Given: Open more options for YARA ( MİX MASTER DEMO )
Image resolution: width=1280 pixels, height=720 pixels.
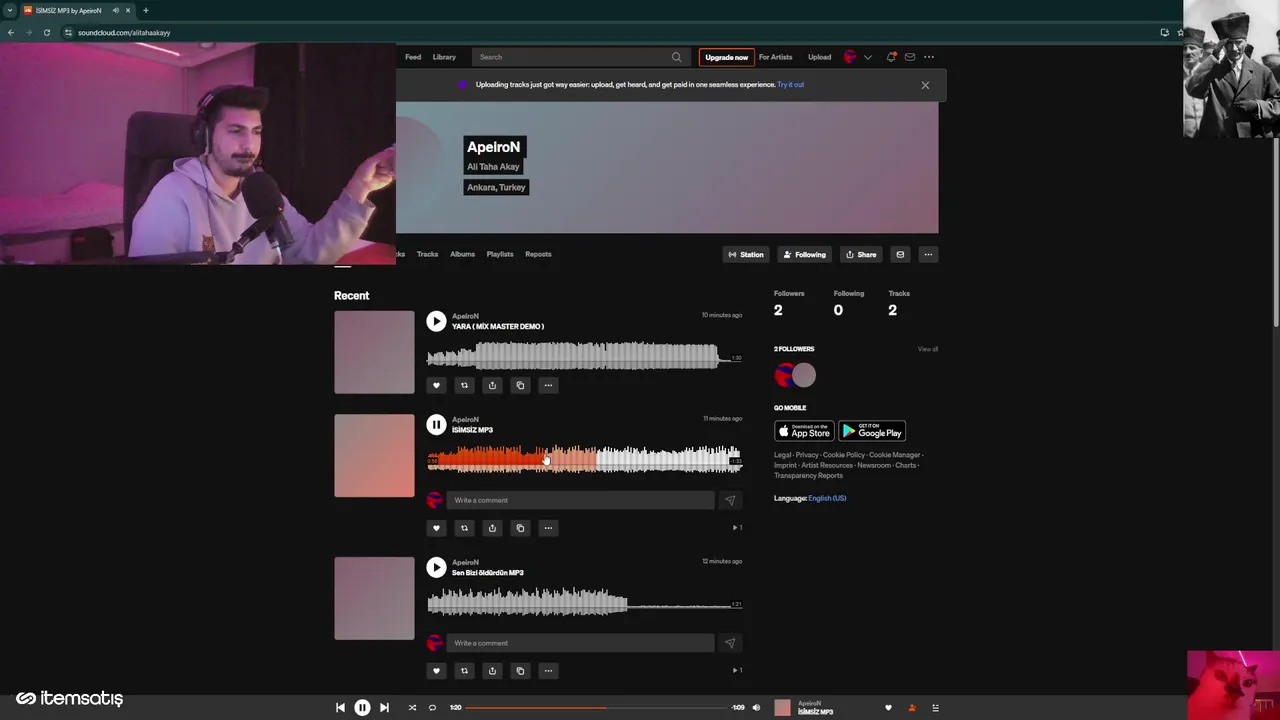Looking at the screenshot, I should [548, 385].
